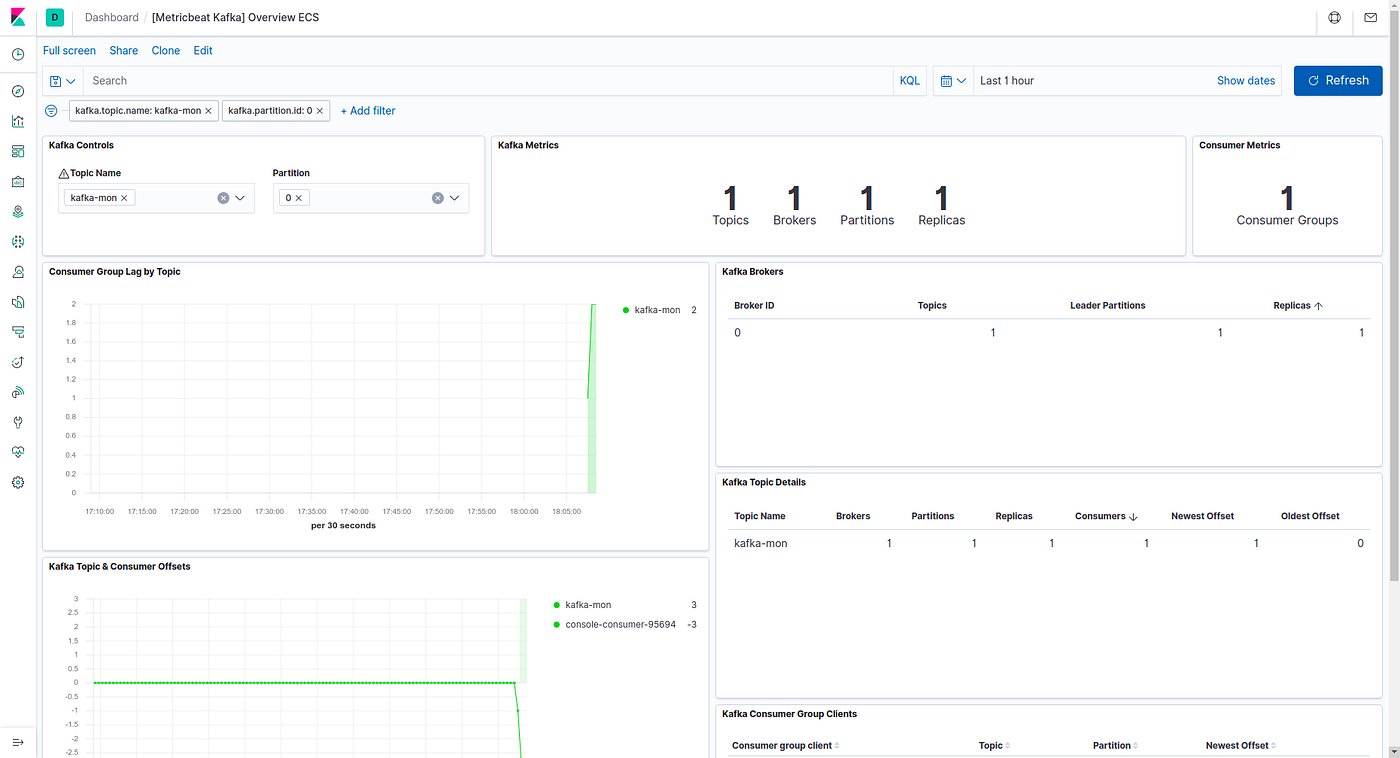Click the Add filter link

tap(367, 110)
